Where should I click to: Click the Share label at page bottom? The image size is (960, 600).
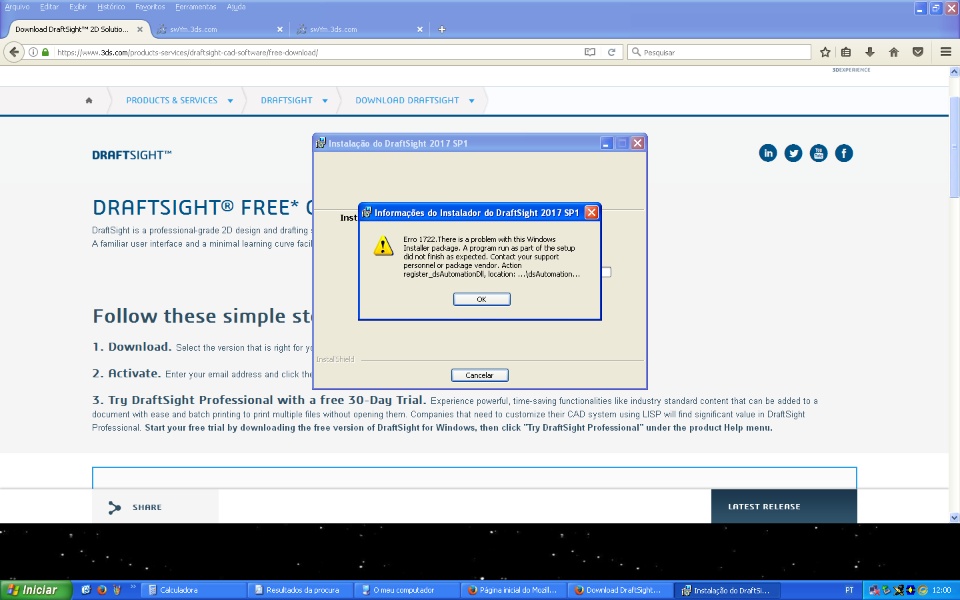(x=147, y=507)
